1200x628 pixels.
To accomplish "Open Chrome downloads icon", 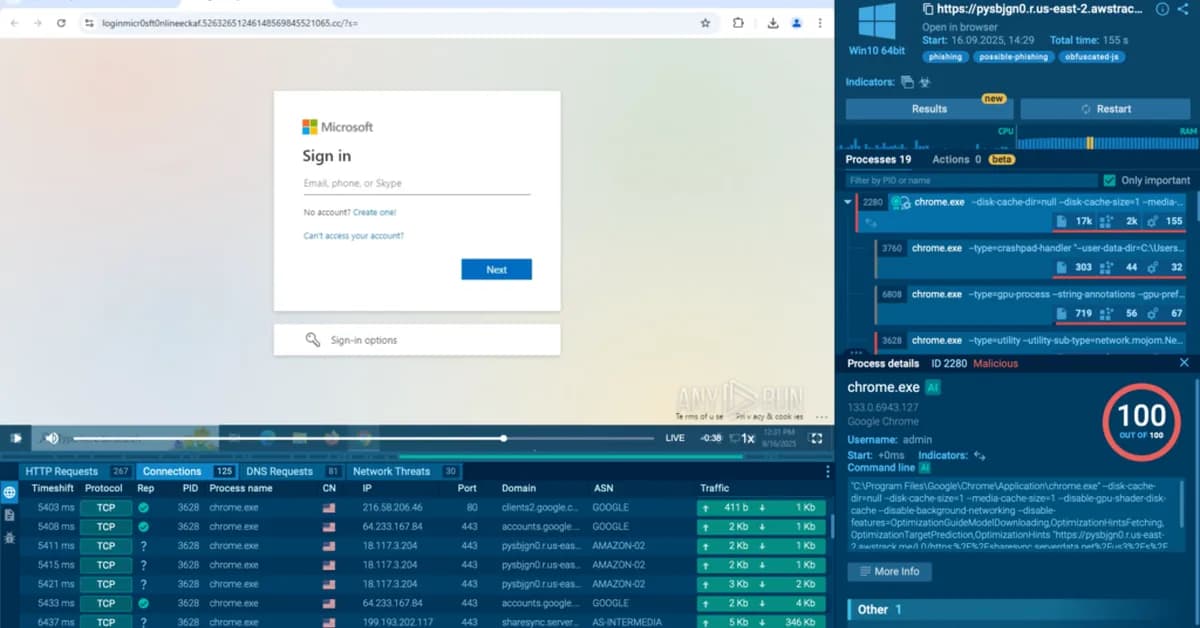I will [x=773, y=23].
